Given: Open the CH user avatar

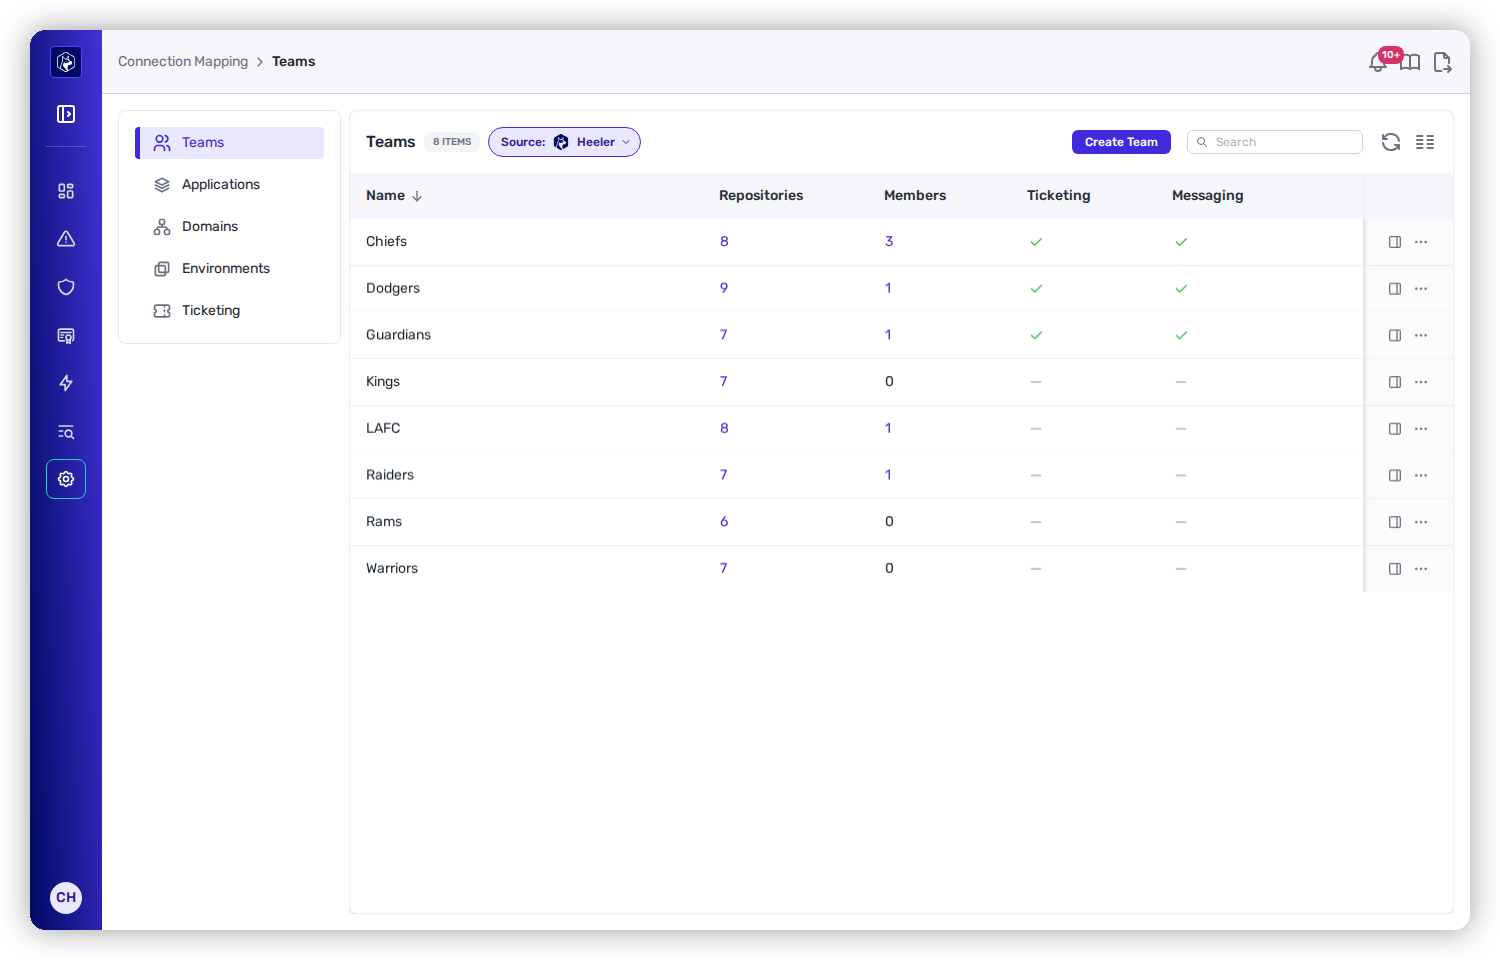Looking at the screenshot, I should 66,897.
